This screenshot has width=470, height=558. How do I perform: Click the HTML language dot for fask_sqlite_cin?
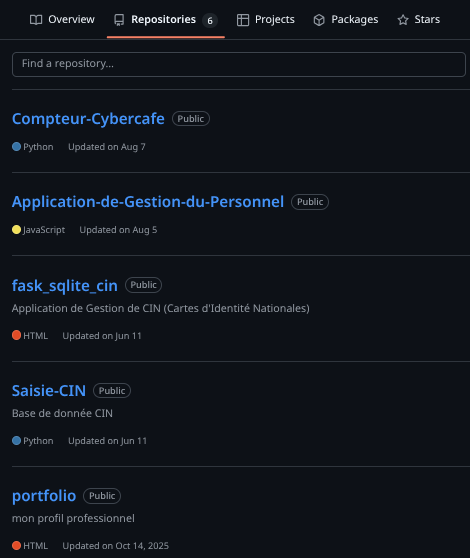[x=16, y=335]
